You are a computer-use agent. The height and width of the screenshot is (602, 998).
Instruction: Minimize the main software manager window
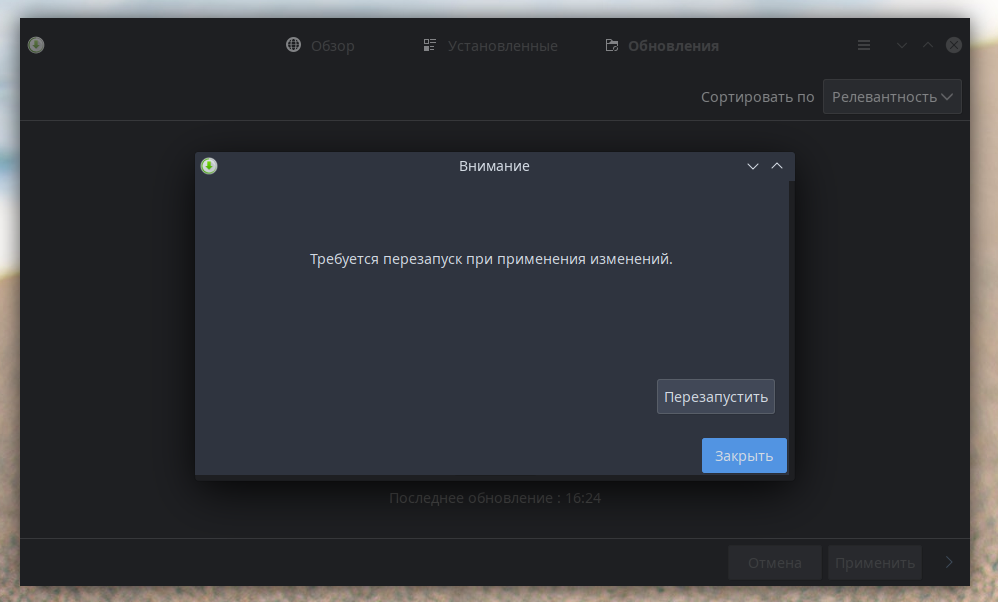pyautogui.click(x=901, y=45)
